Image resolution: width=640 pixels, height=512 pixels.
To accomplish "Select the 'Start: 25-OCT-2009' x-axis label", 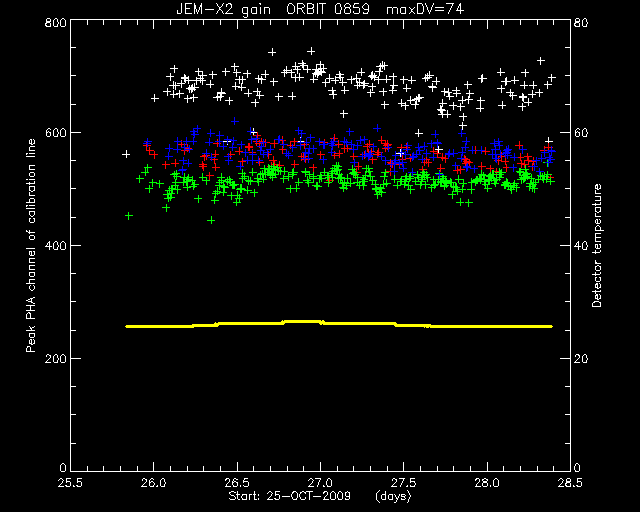I will point(289,496).
